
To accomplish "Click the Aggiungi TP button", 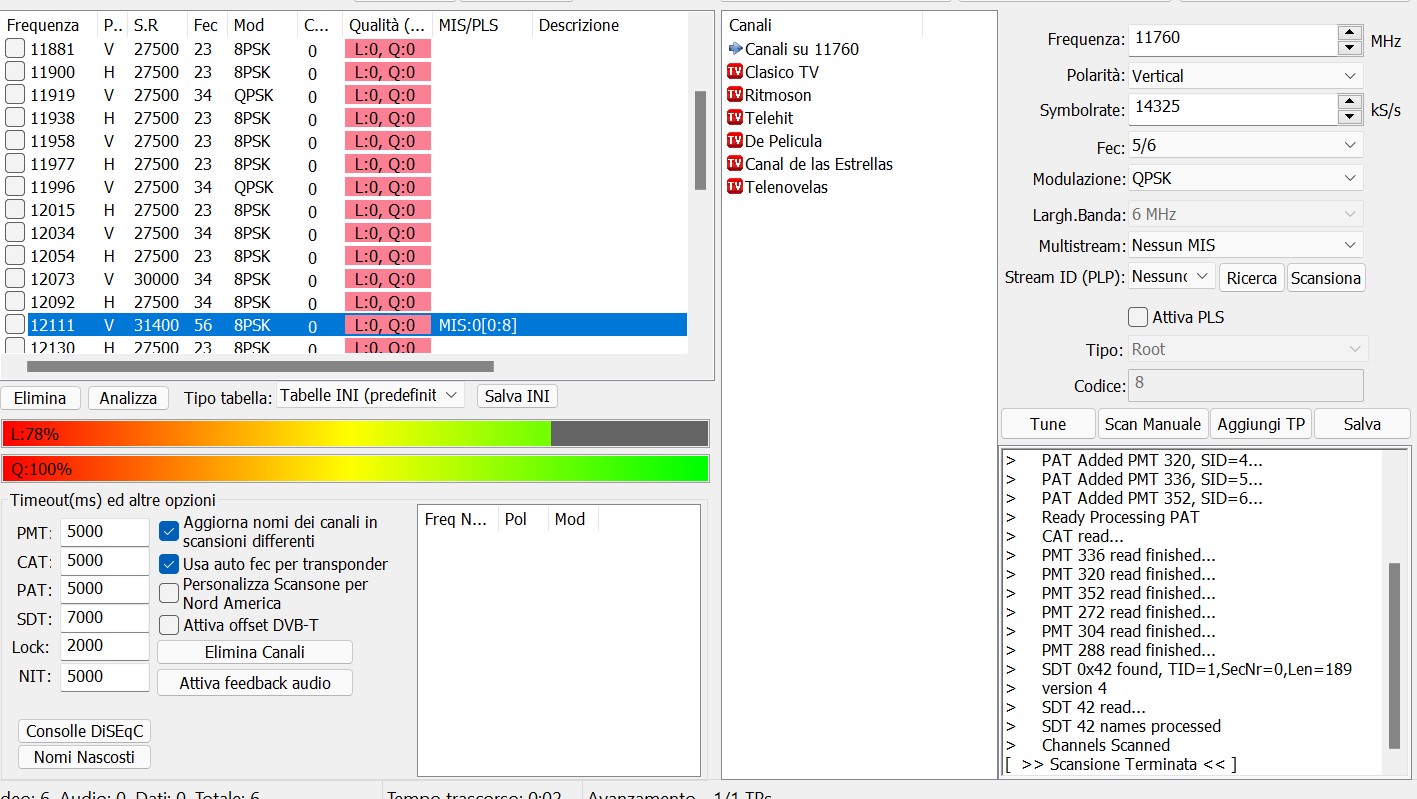I will [x=1261, y=424].
